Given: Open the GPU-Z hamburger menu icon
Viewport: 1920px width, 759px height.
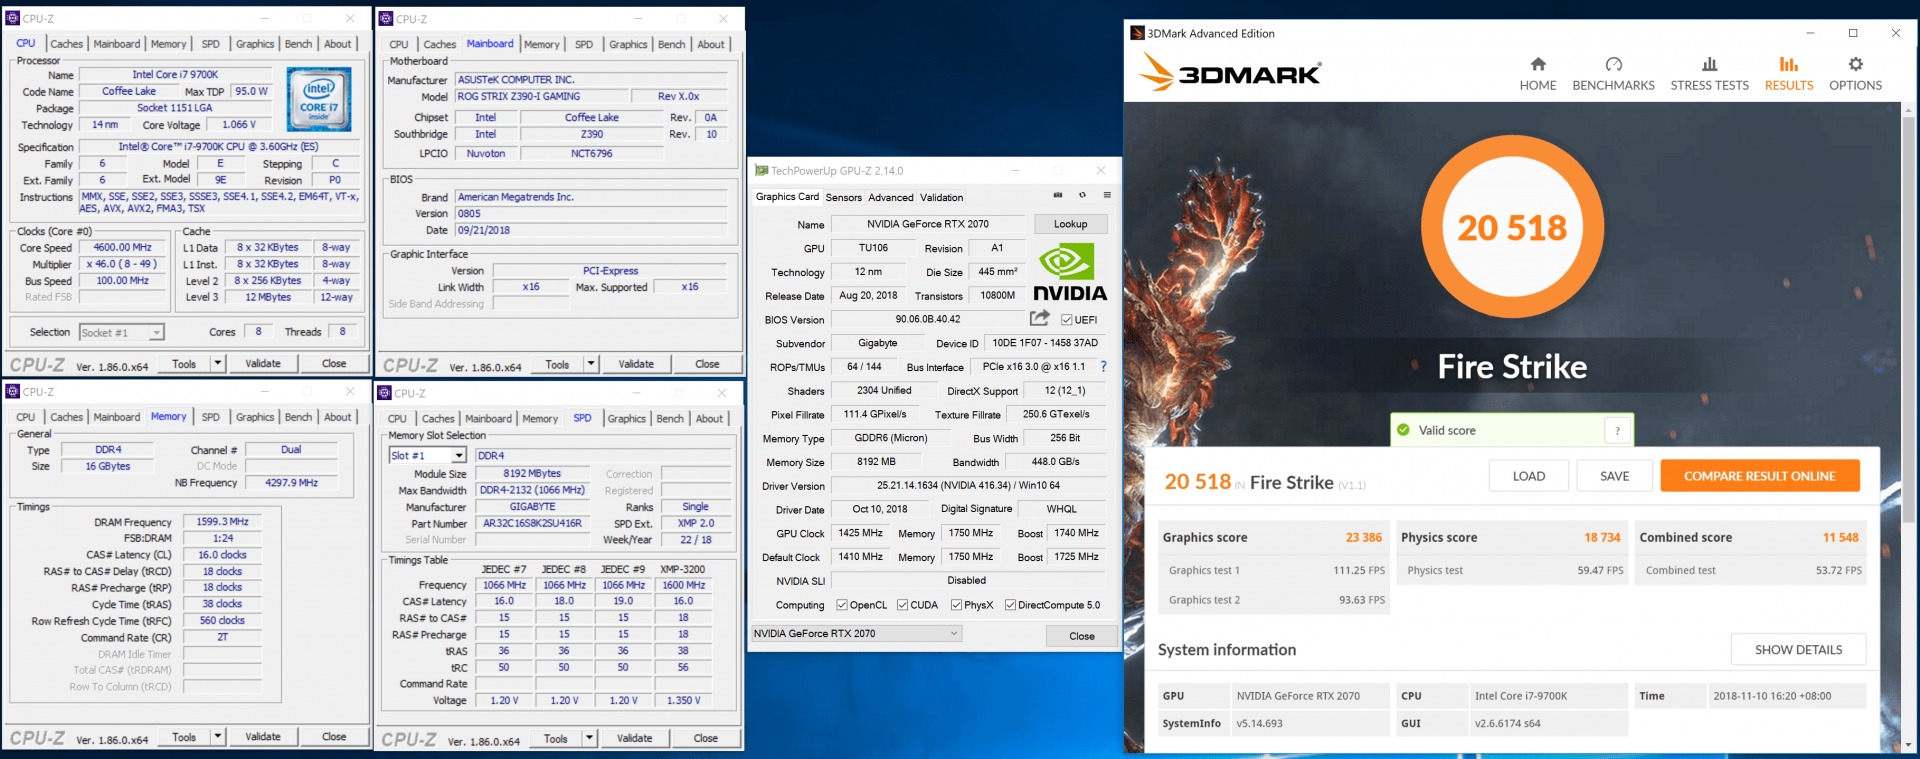Looking at the screenshot, I should (1106, 196).
